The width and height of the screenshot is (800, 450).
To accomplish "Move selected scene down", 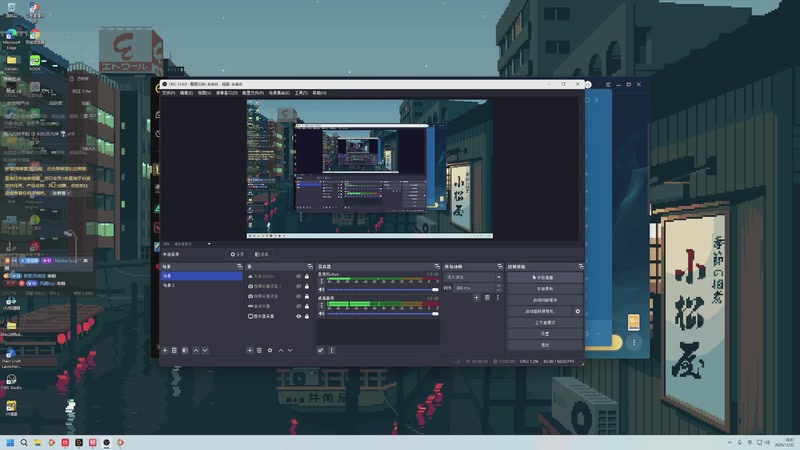I will click(205, 351).
